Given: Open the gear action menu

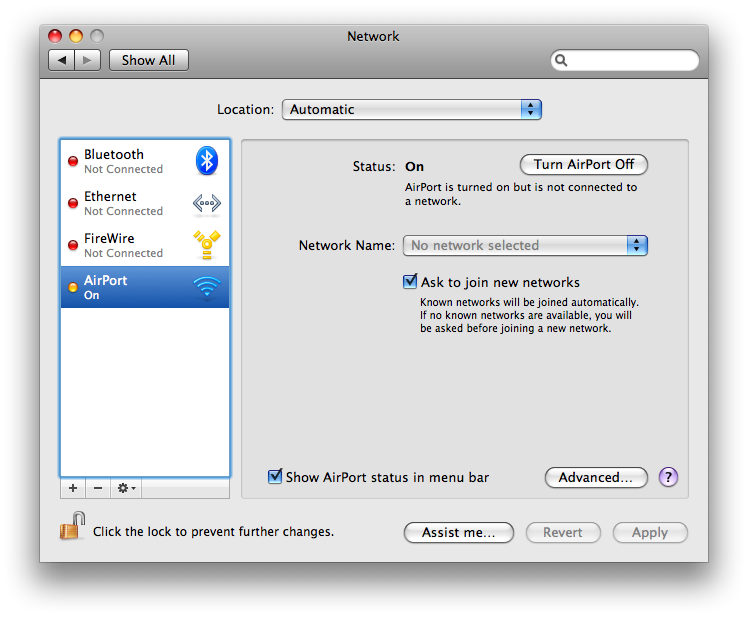Looking at the screenshot, I should pyautogui.click(x=127, y=488).
